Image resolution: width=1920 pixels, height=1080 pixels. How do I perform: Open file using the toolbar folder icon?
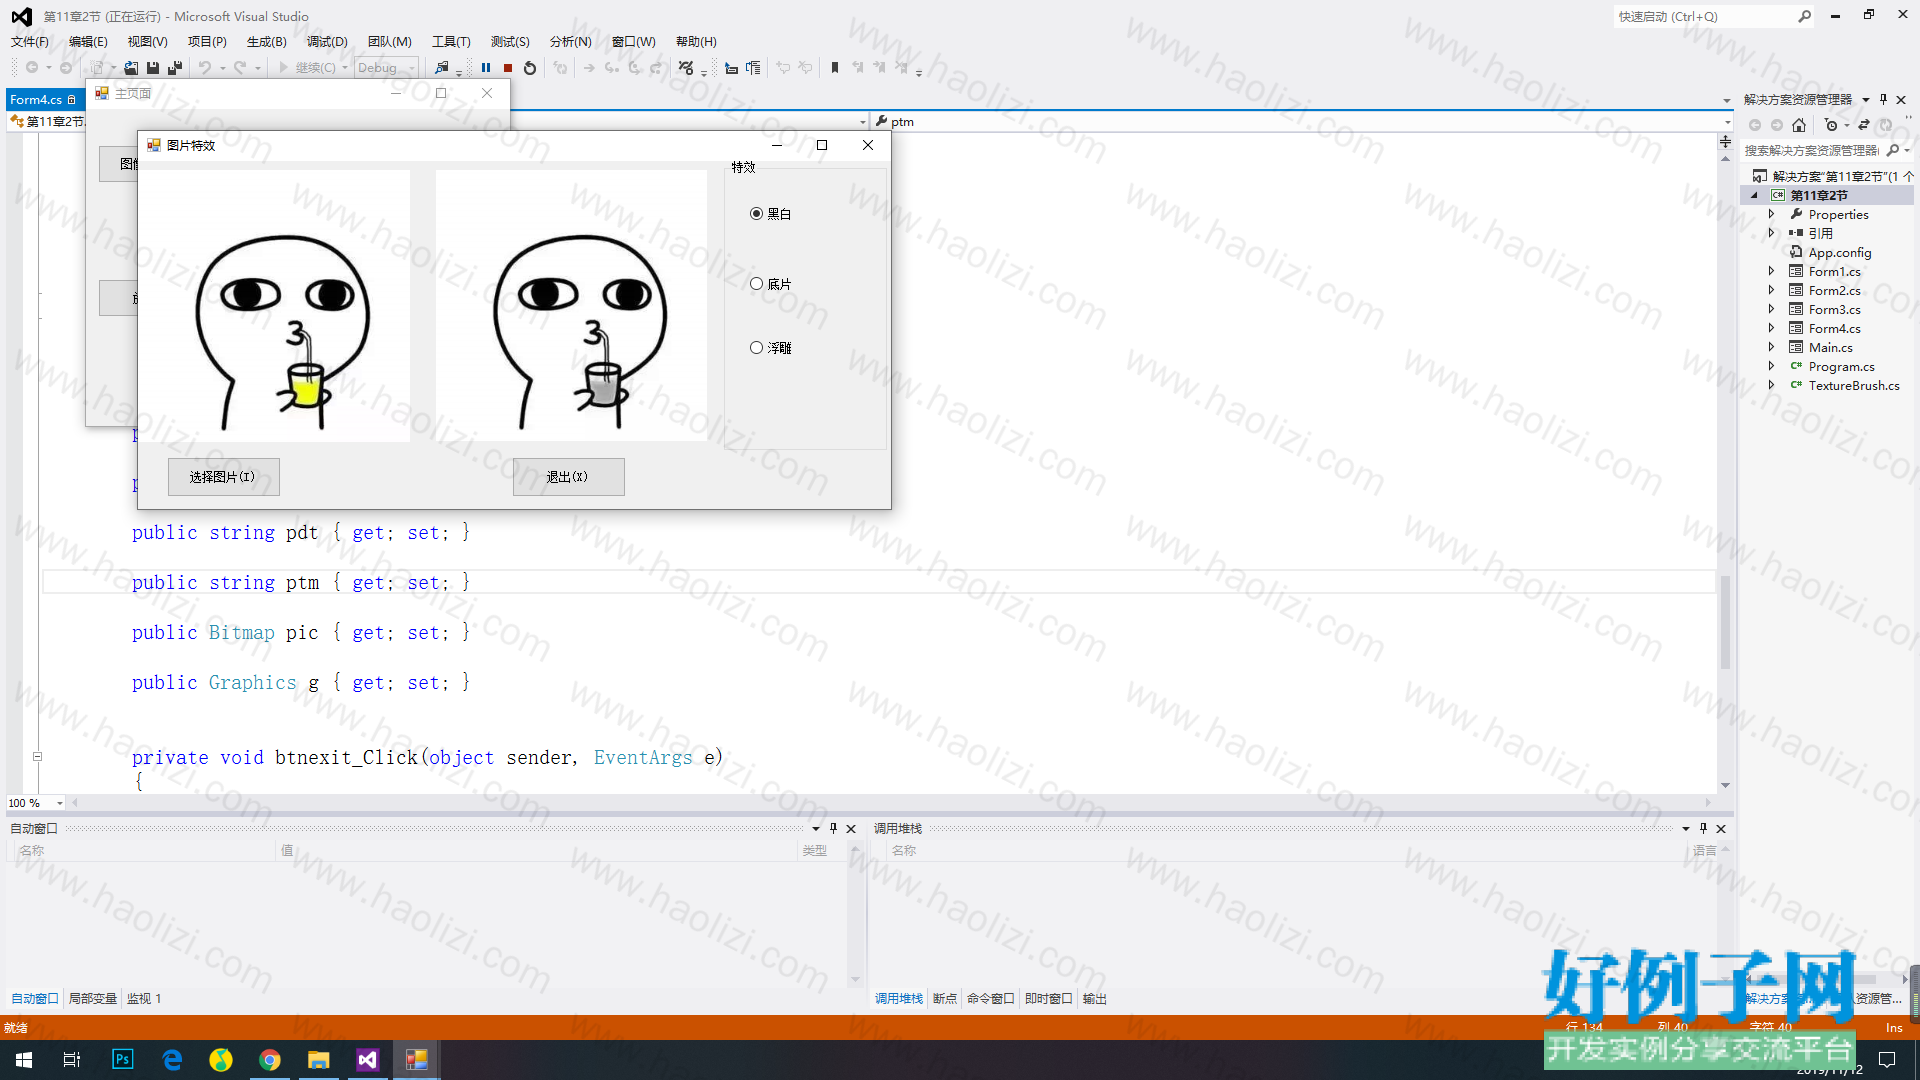coord(131,68)
